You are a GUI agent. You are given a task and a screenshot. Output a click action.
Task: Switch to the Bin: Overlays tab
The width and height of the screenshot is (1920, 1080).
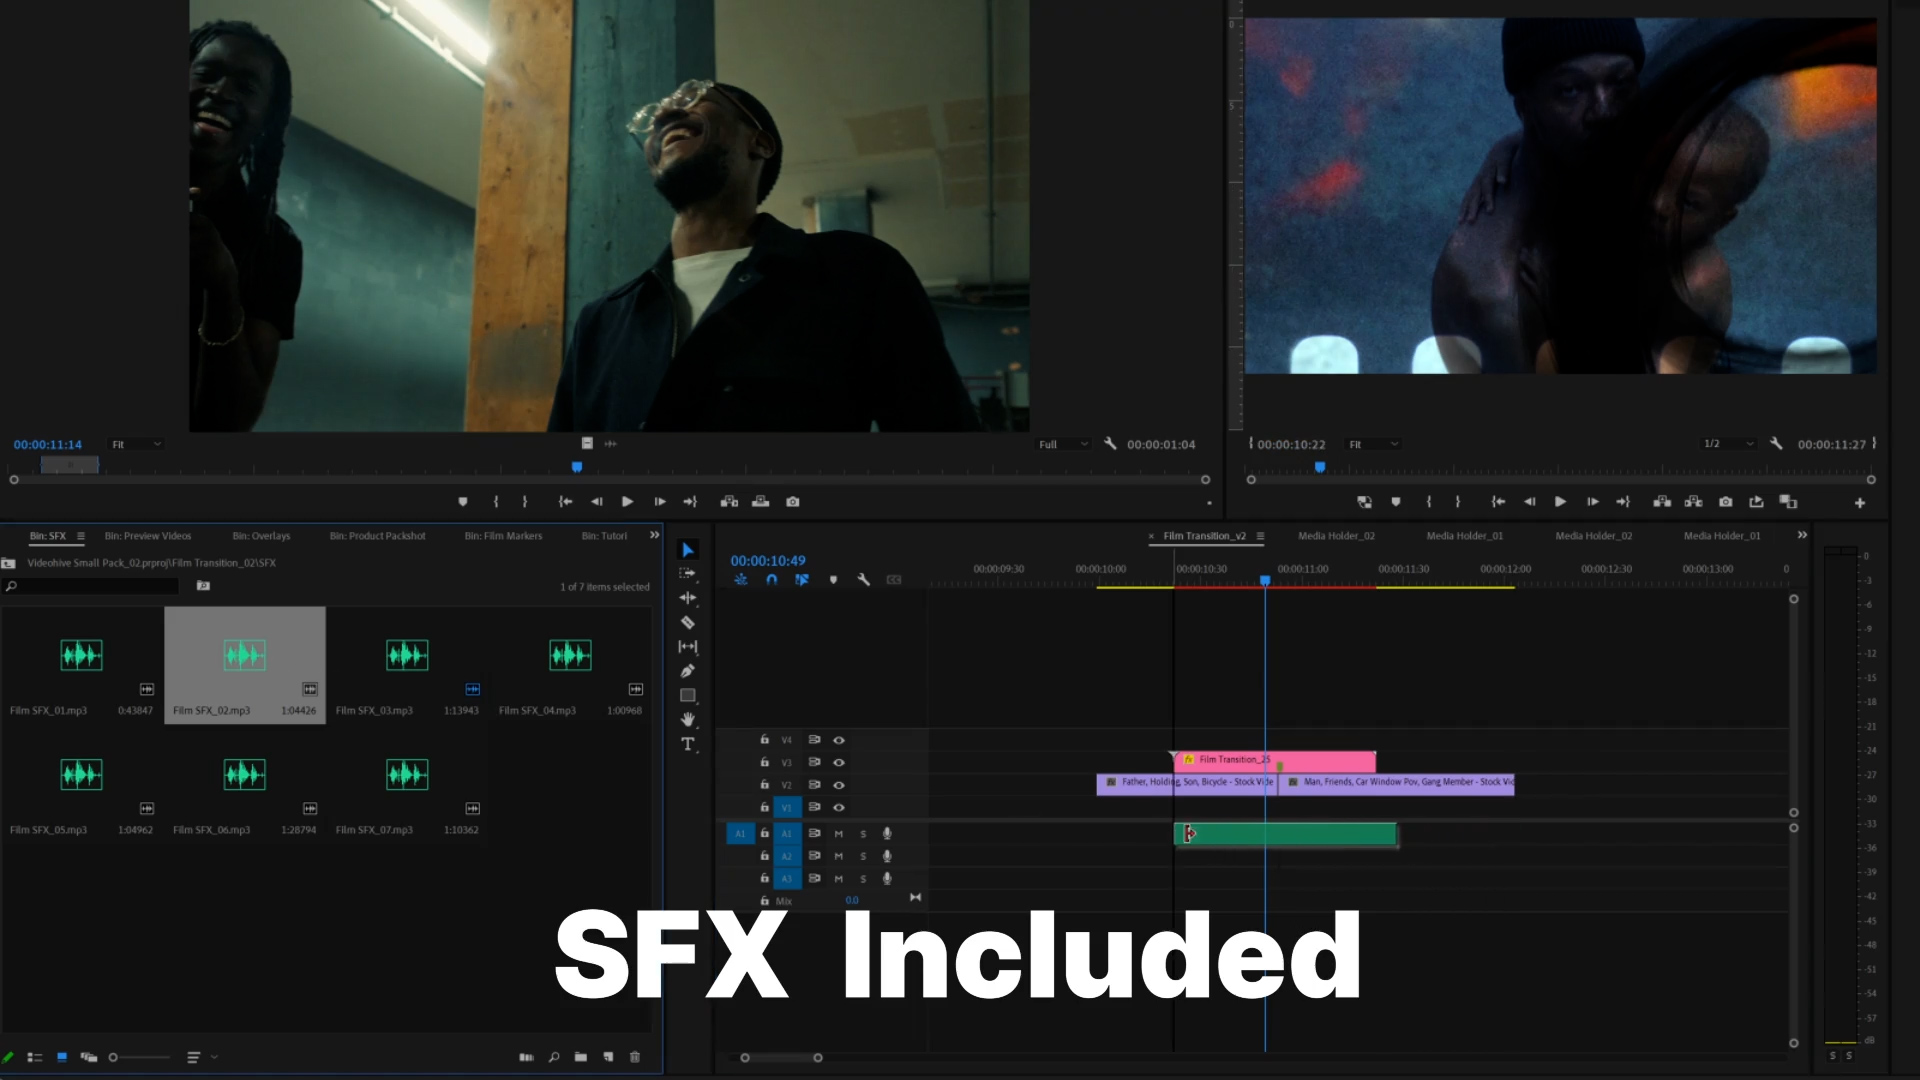click(x=260, y=536)
